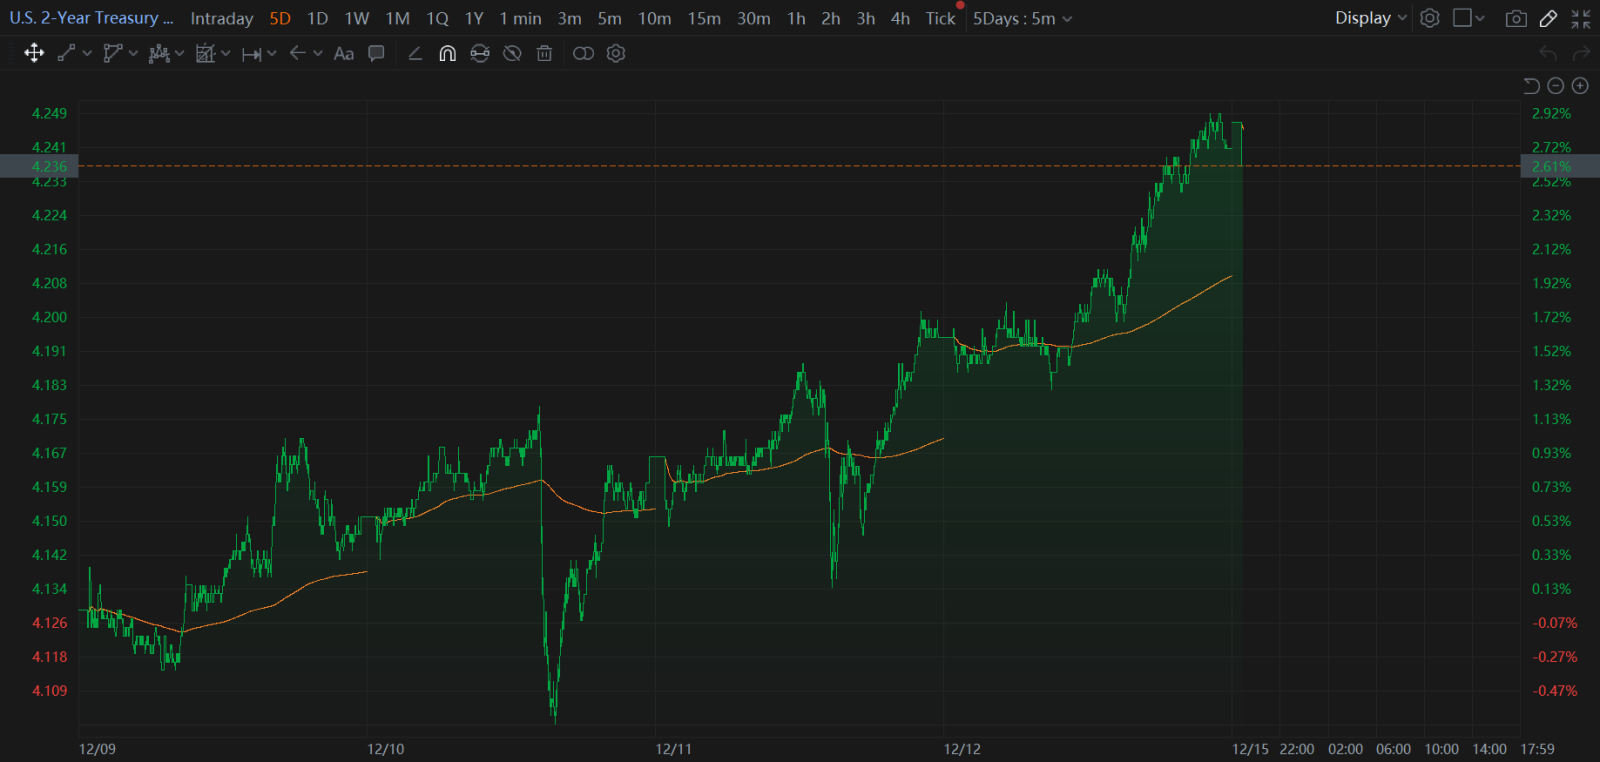This screenshot has height=762, width=1600.
Task: Take a chart snapshot with camera icon
Action: pos(1516,18)
